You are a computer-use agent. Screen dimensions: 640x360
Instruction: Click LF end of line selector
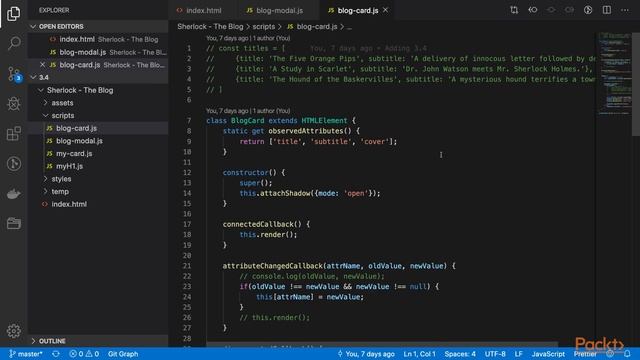pos(518,354)
